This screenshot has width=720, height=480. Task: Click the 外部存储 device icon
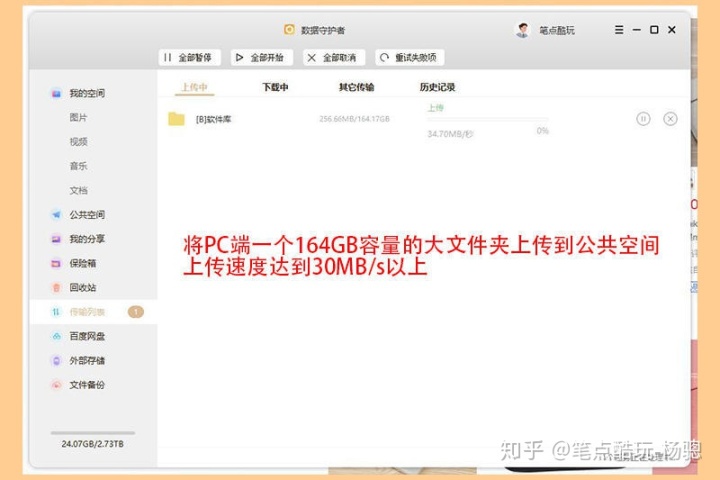coord(56,361)
